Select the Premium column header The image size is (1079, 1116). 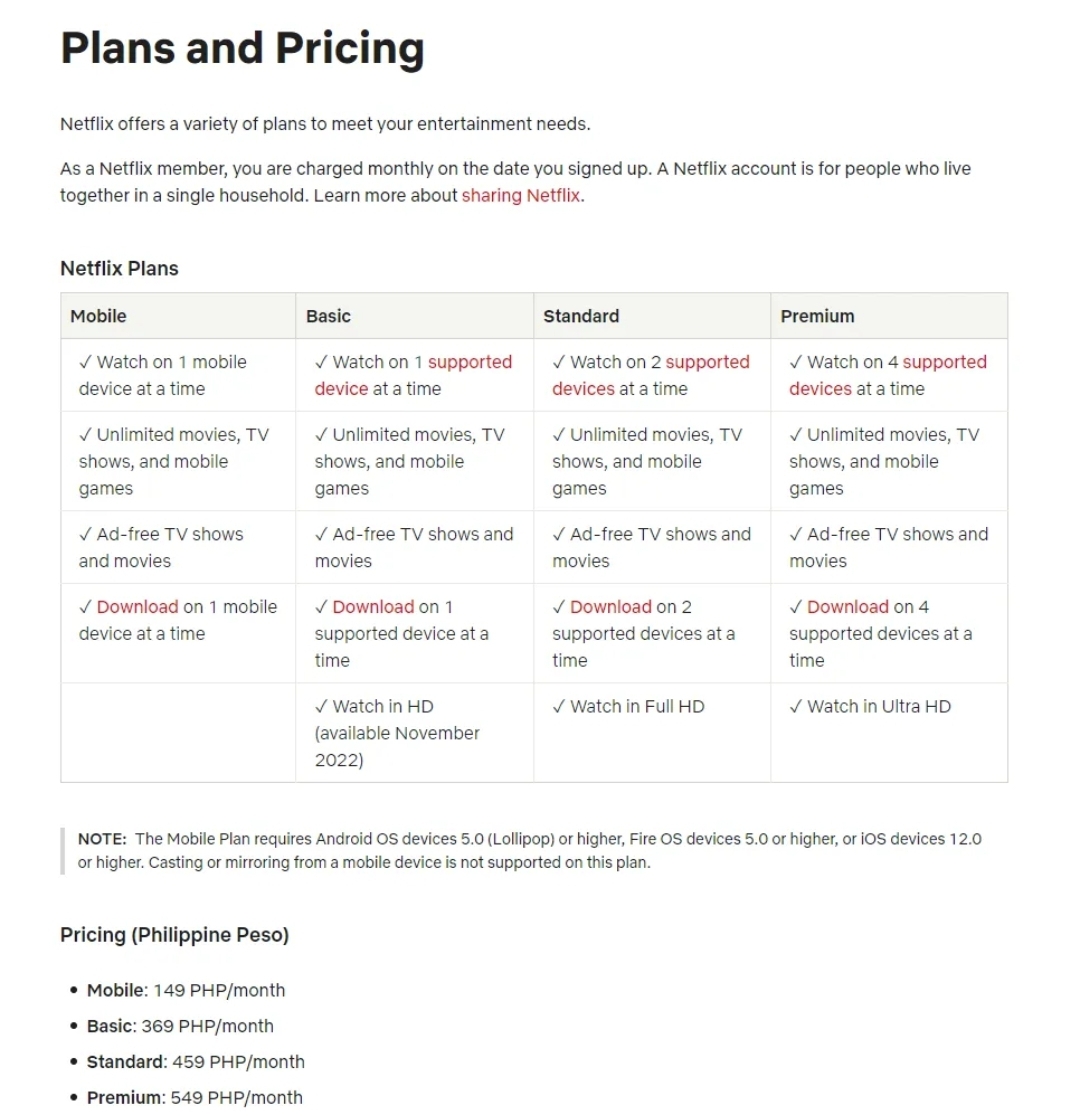coord(889,316)
